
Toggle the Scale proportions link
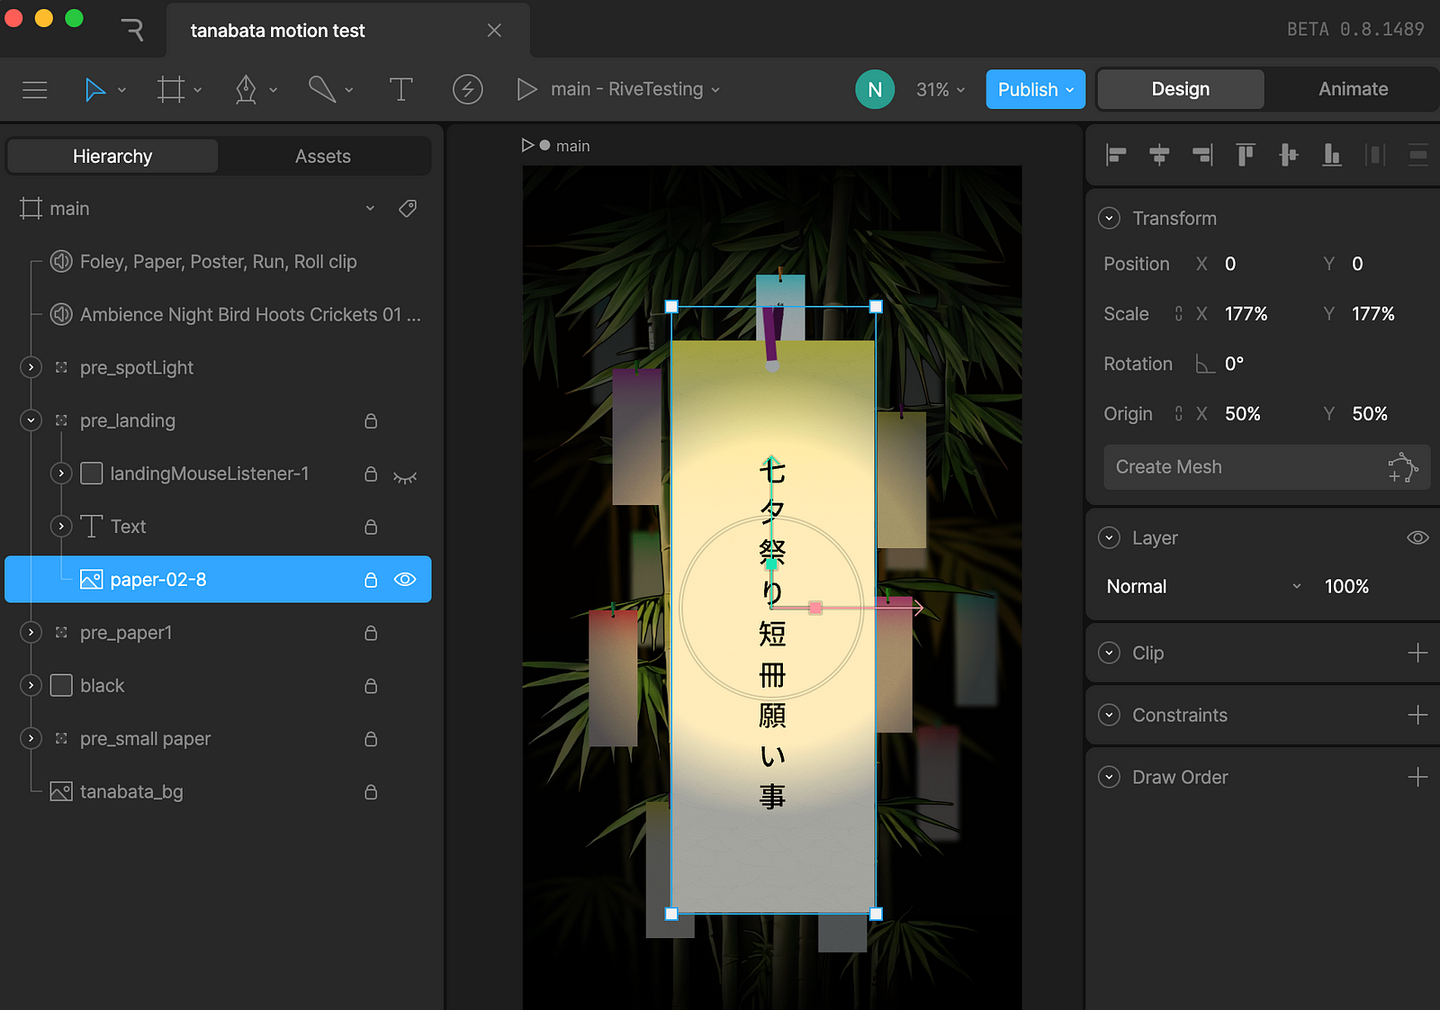pos(1179,314)
